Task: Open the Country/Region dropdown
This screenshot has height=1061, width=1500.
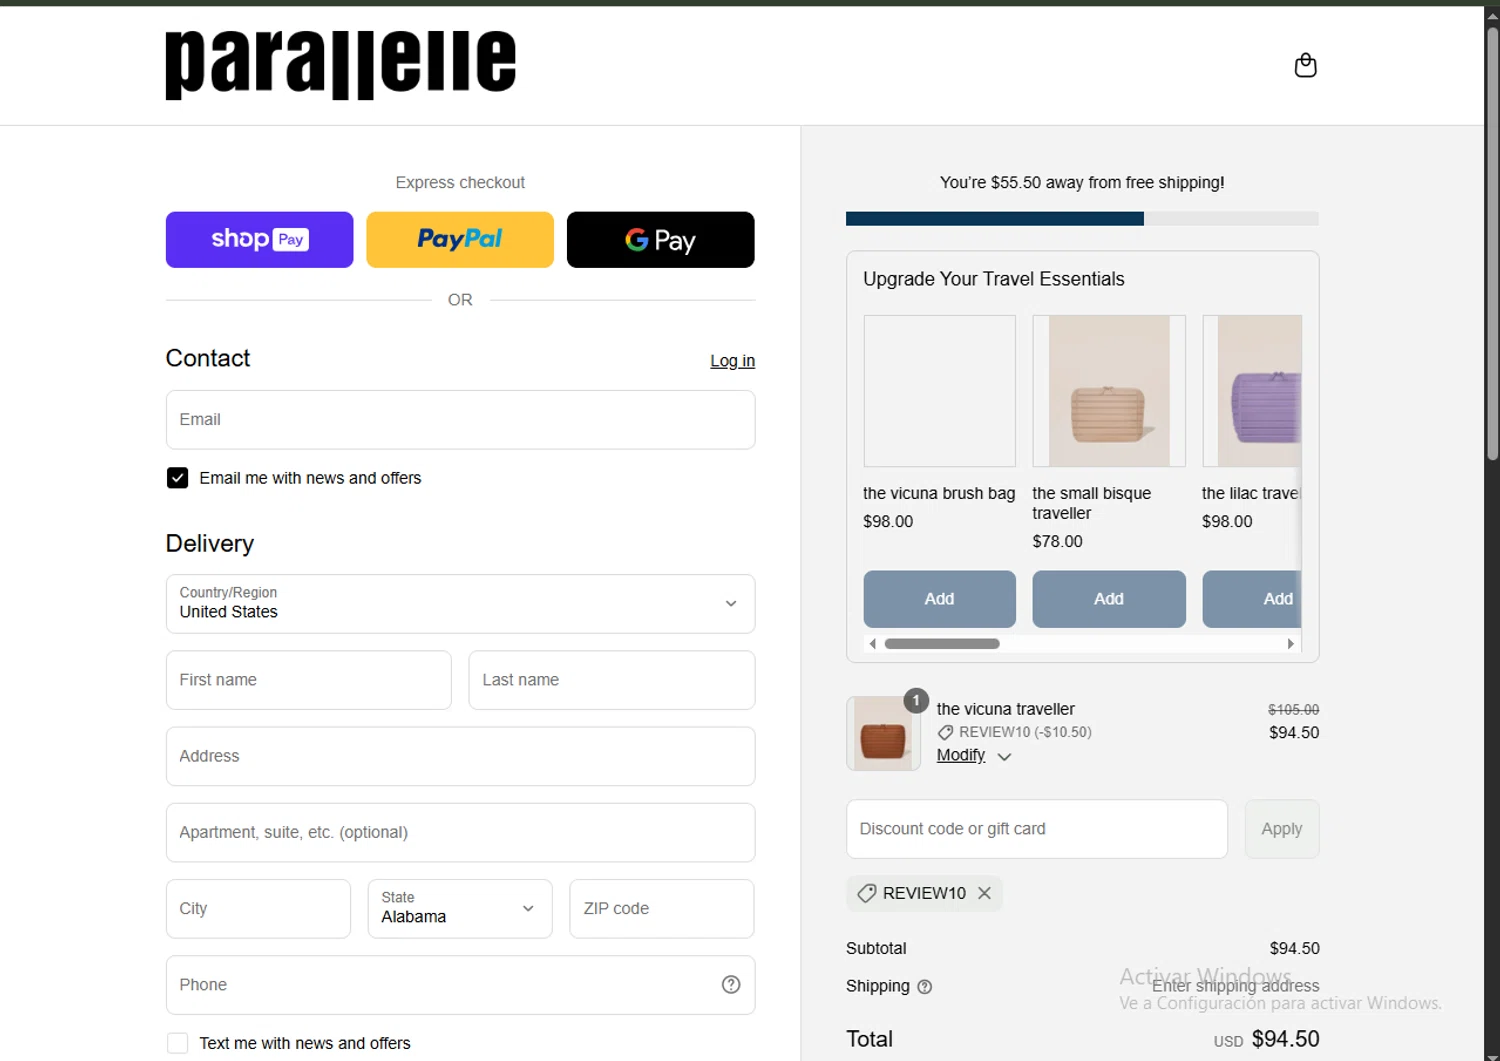Action: [460, 604]
